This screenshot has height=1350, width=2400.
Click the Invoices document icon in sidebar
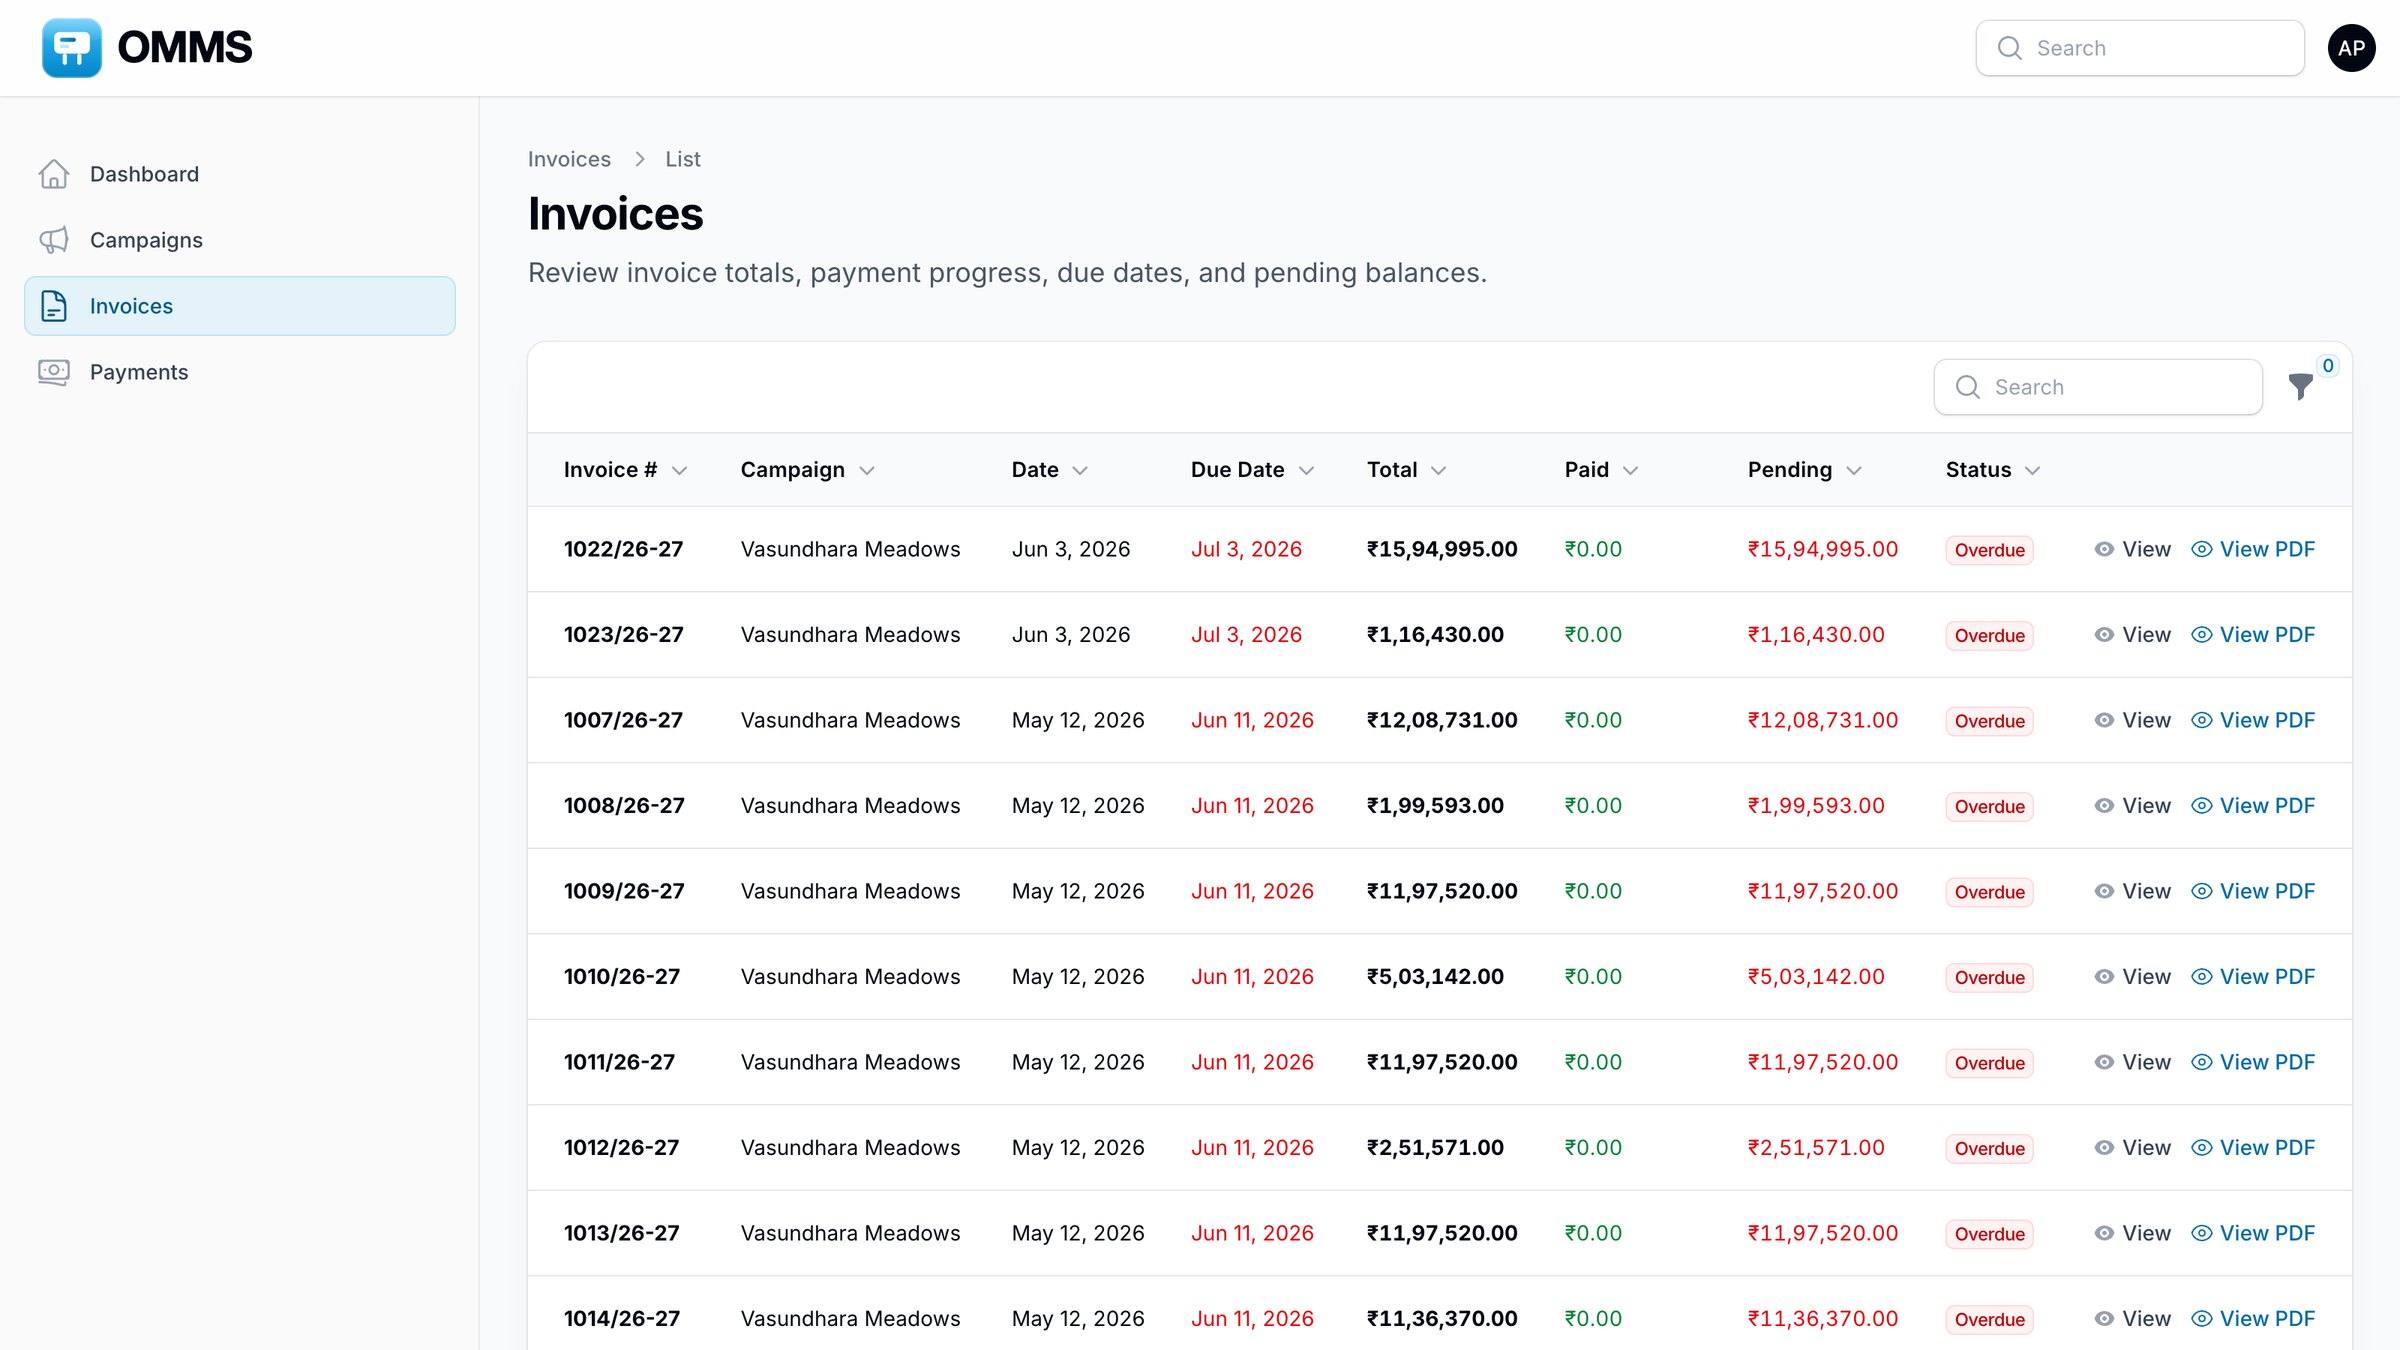click(54, 306)
